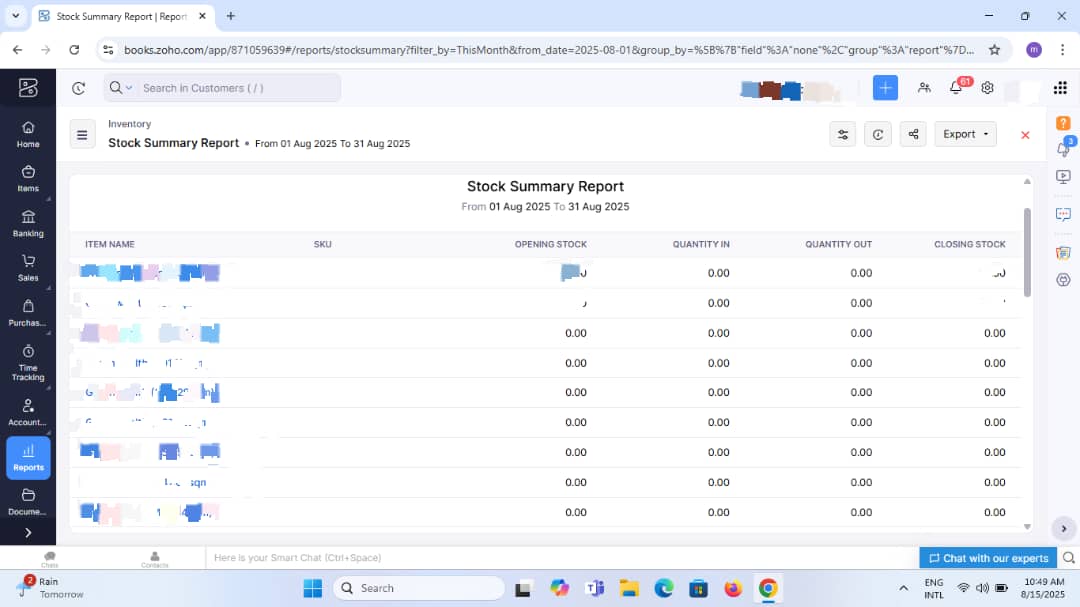Viewport: 1080px width, 607px height.
Task: Click the taskbar Search box
Action: (419, 588)
